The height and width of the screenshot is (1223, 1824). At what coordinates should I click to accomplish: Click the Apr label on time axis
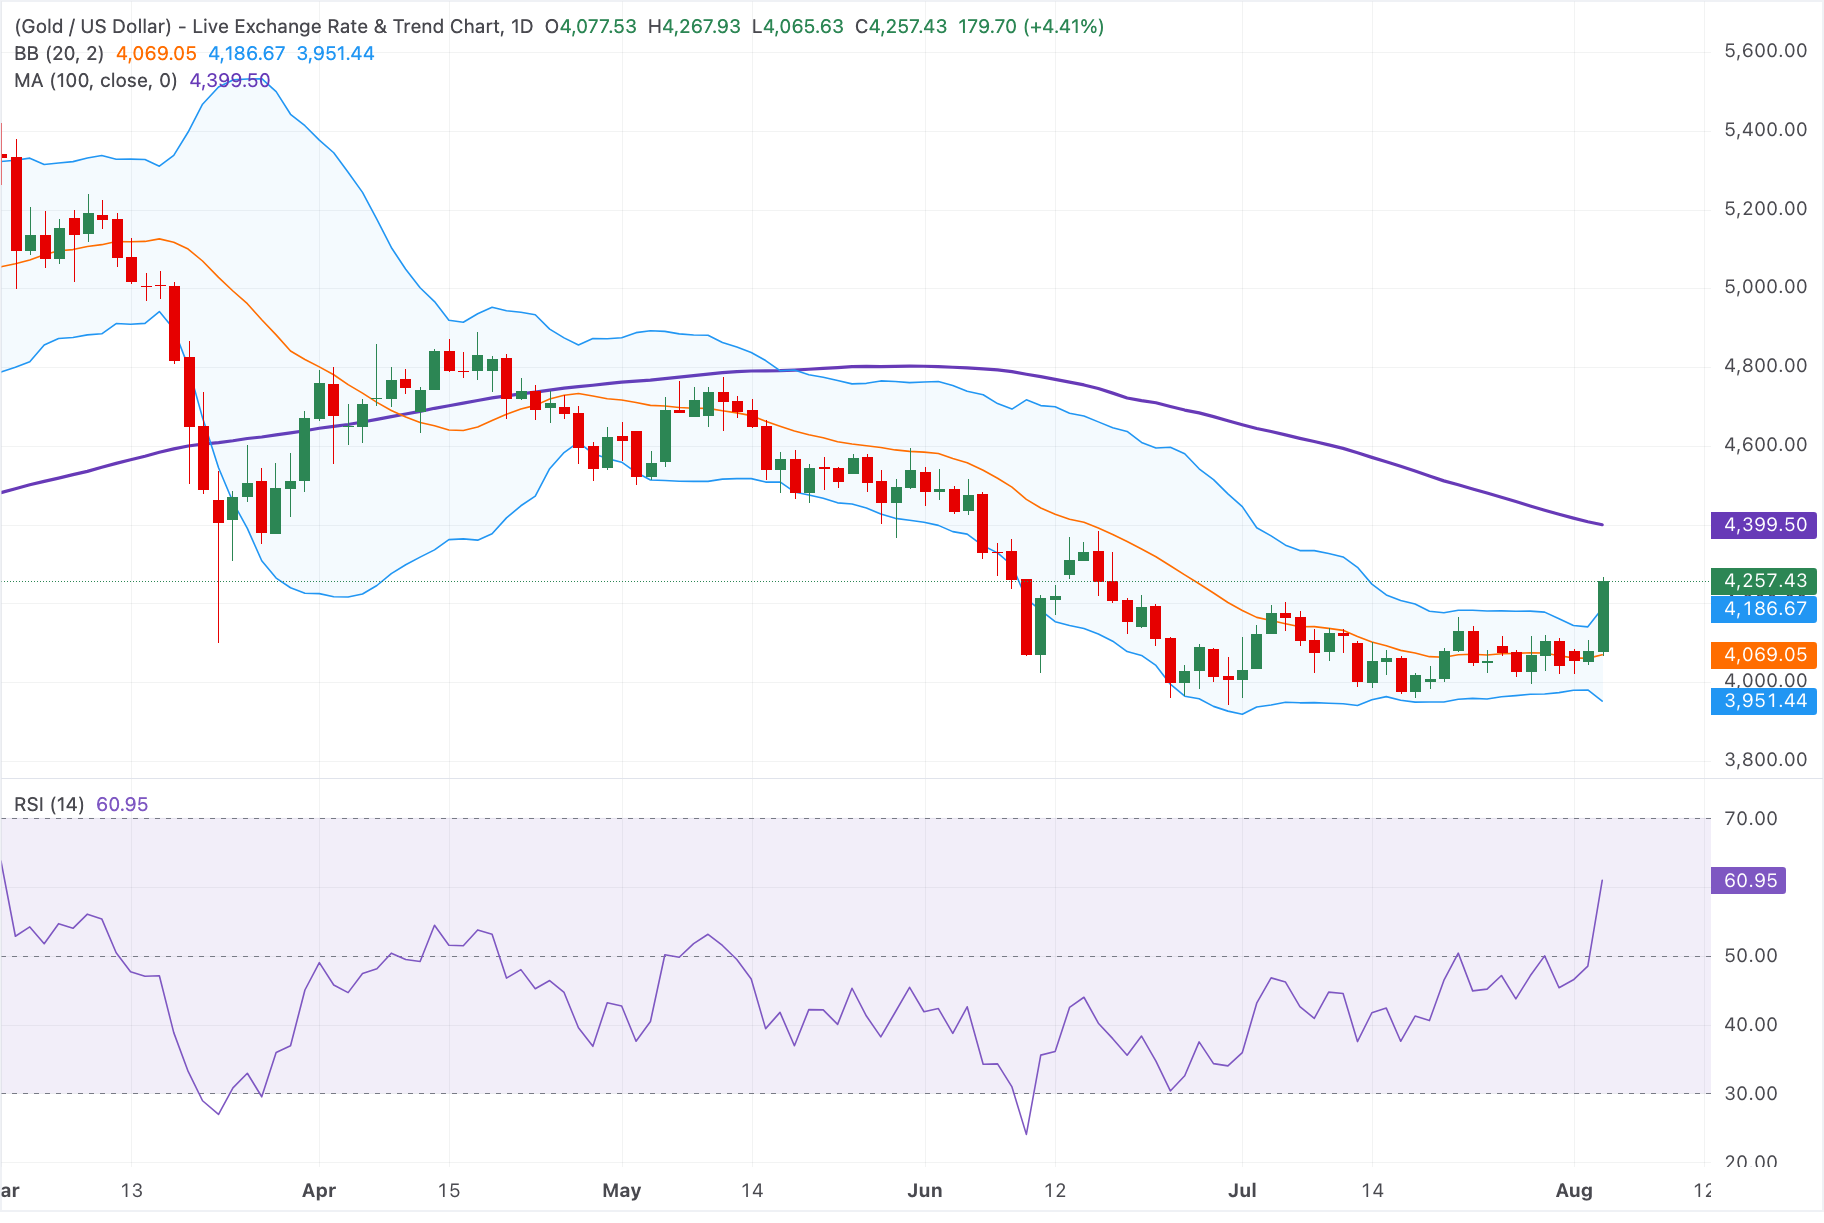click(x=319, y=1191)
